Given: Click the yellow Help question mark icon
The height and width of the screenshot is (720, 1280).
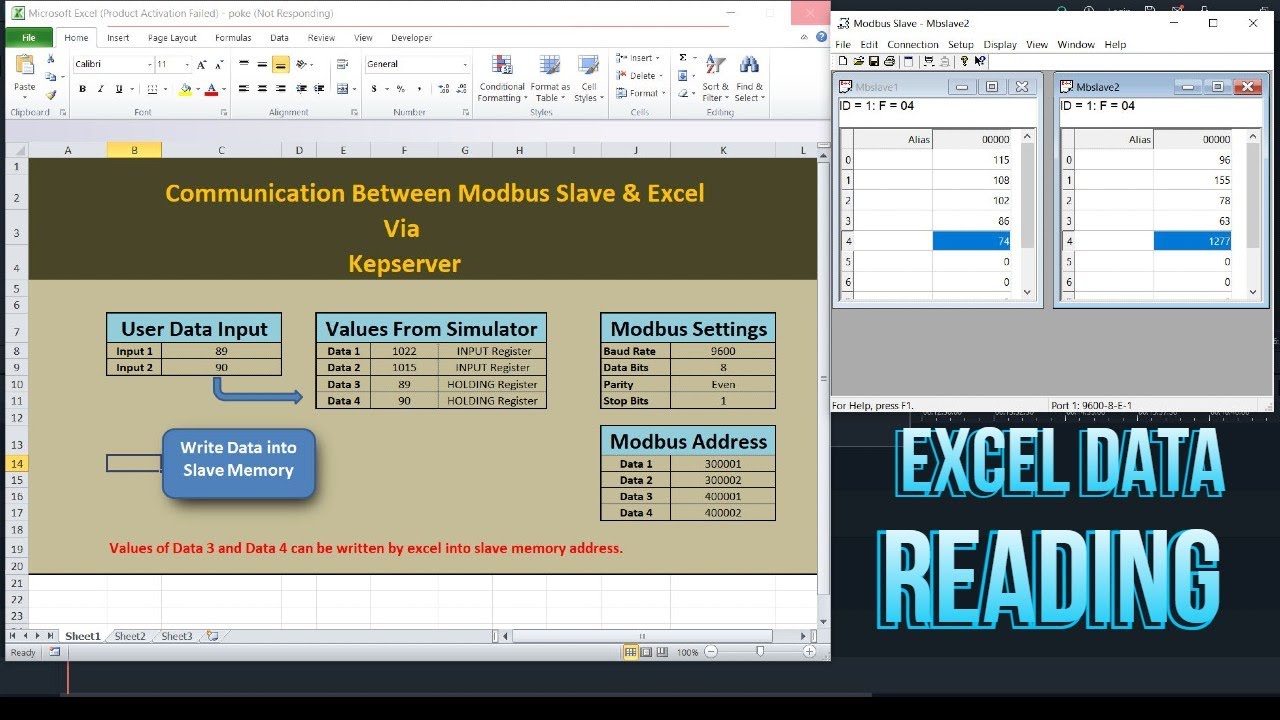Looking at the screenshot, I should point(964,61).
